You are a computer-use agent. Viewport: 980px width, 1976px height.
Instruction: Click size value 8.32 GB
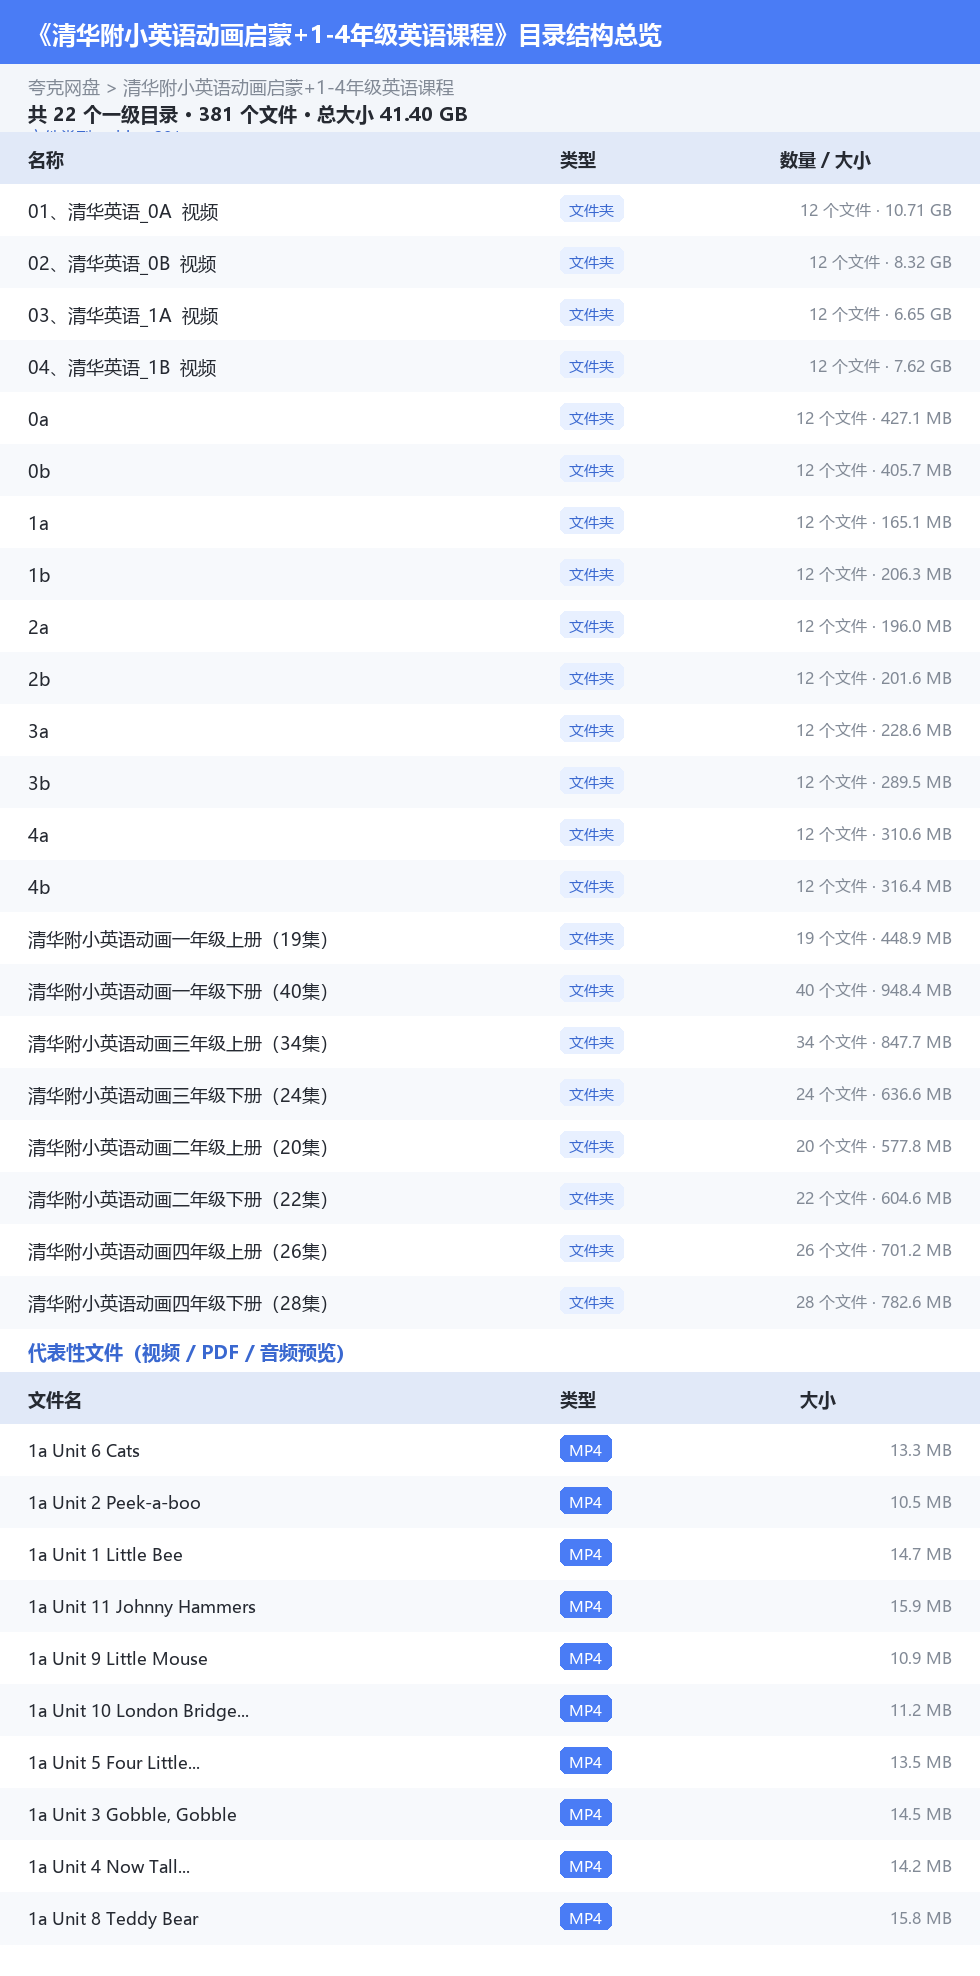923,262
